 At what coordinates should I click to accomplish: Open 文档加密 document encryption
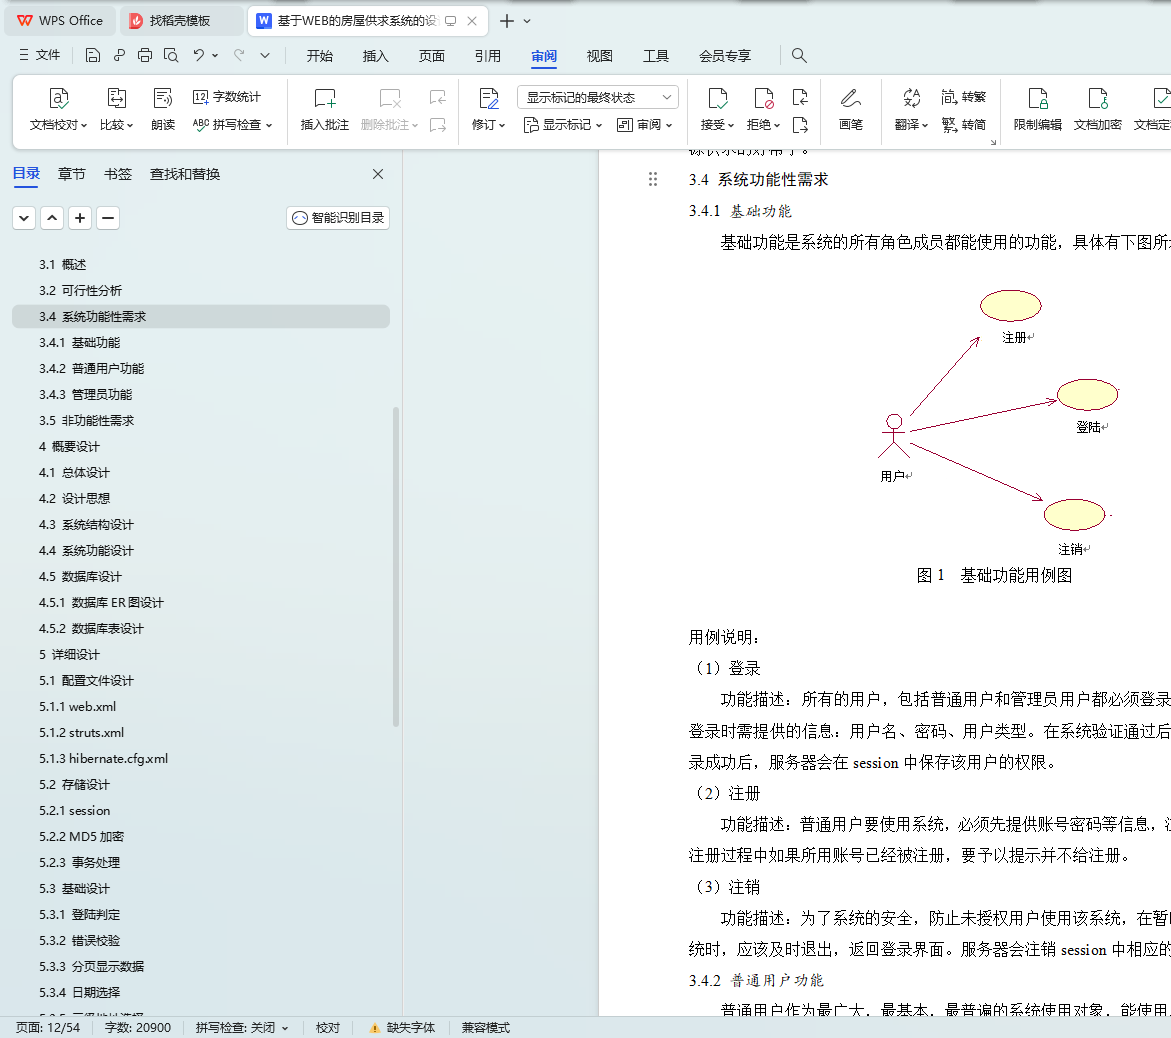1098,109
